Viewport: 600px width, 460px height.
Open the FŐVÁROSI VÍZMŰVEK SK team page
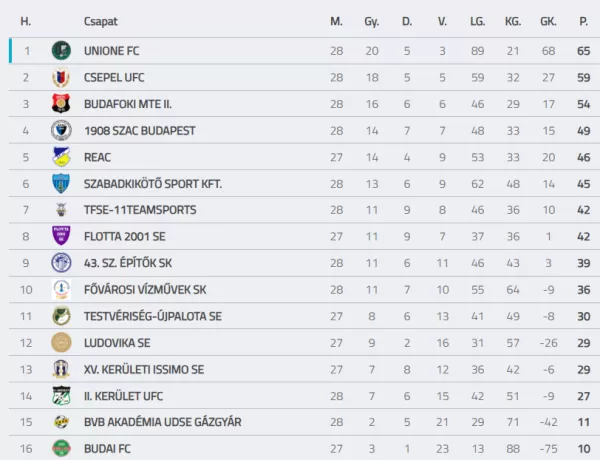coord(145,290)
